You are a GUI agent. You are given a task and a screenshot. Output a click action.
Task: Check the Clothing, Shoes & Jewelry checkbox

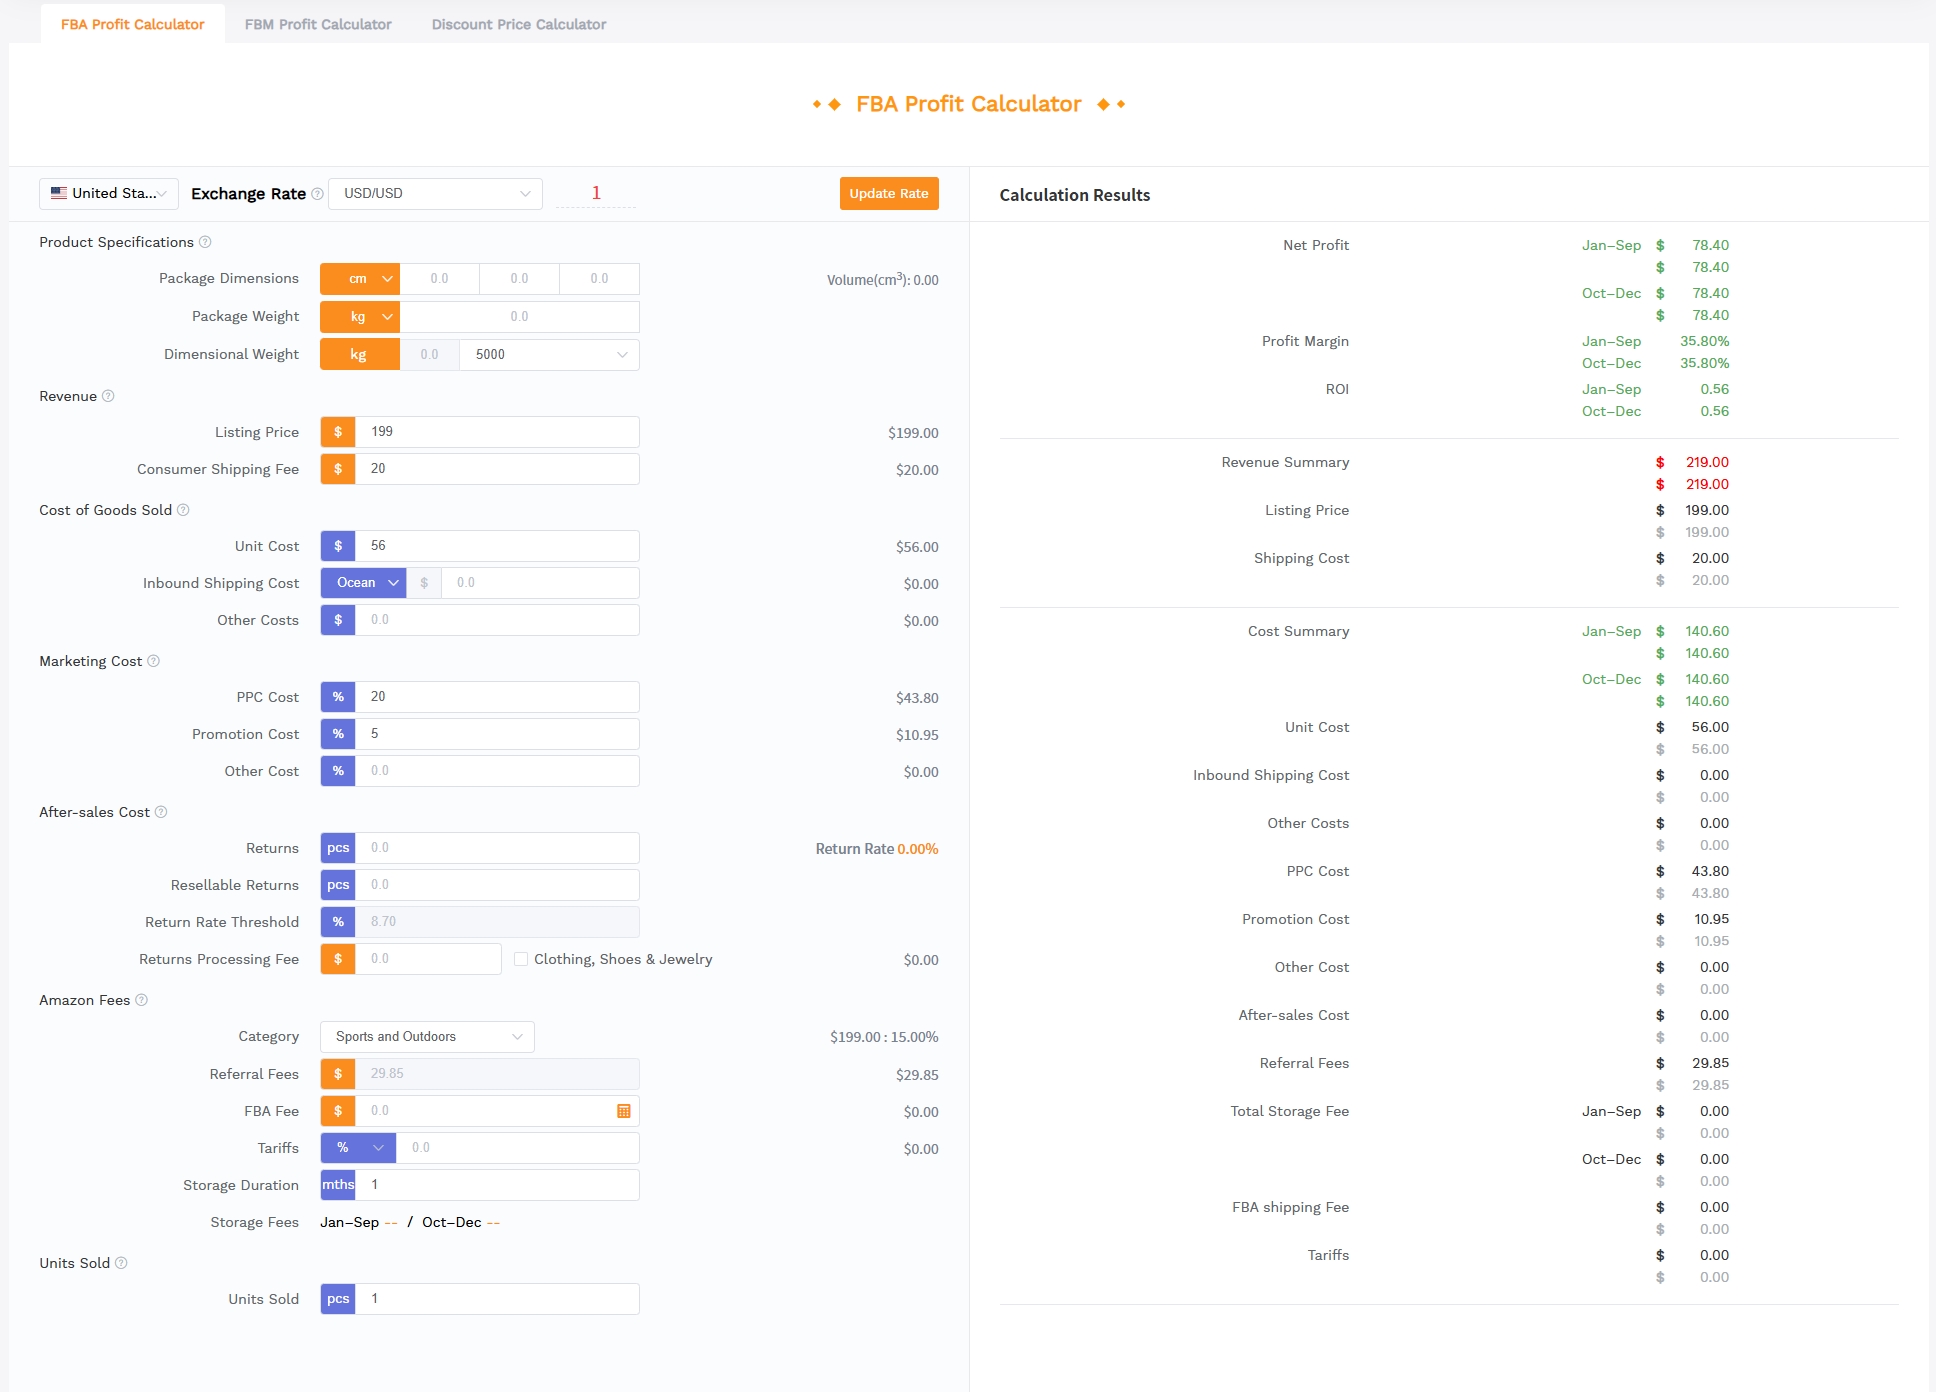(521, 959)
